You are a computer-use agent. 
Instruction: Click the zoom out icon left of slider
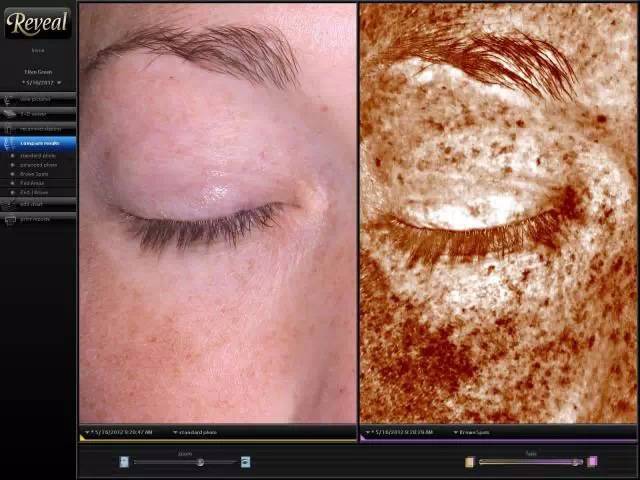tap(124, 462)
